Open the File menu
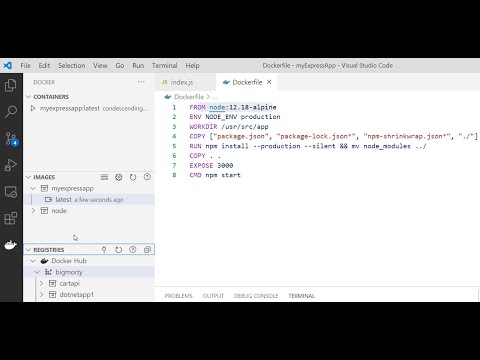The width and height of the screenshot is (480, 360). pos(25,65)
